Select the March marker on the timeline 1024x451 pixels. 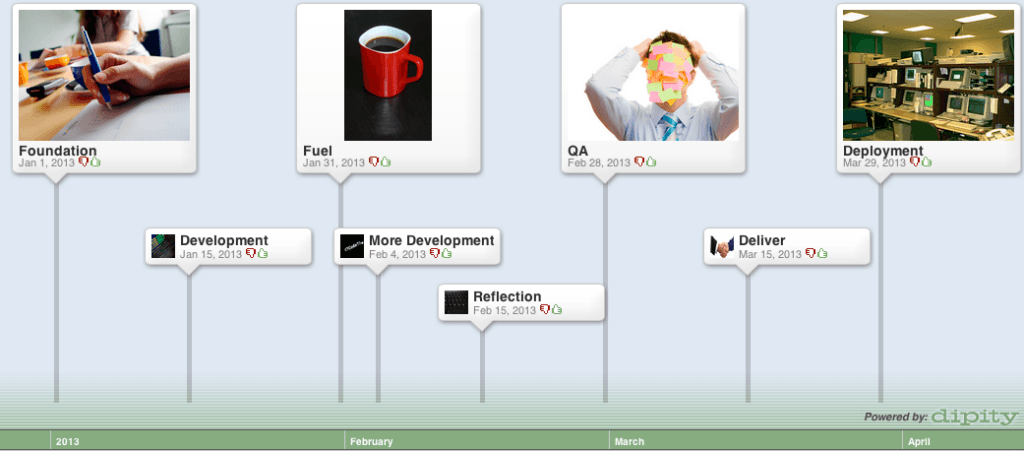coord(629,441)
